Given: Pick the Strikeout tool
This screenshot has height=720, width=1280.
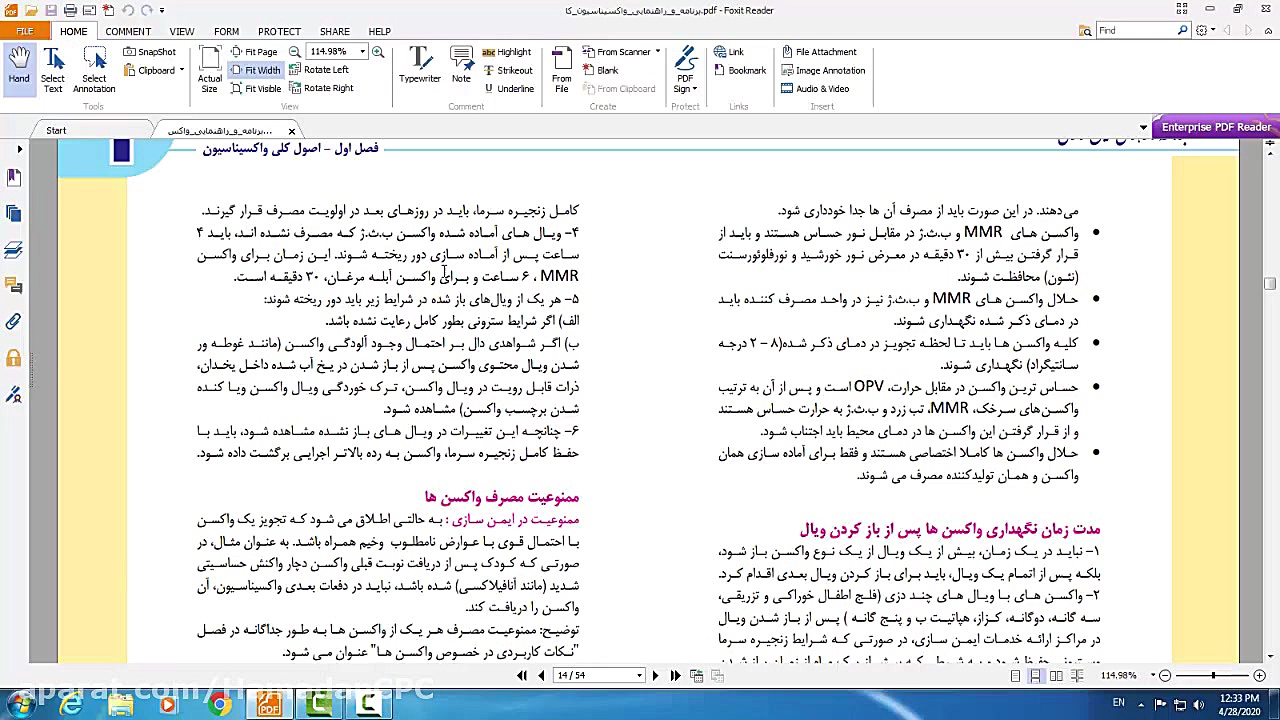Looking at the screenshot, I should 507,70.
